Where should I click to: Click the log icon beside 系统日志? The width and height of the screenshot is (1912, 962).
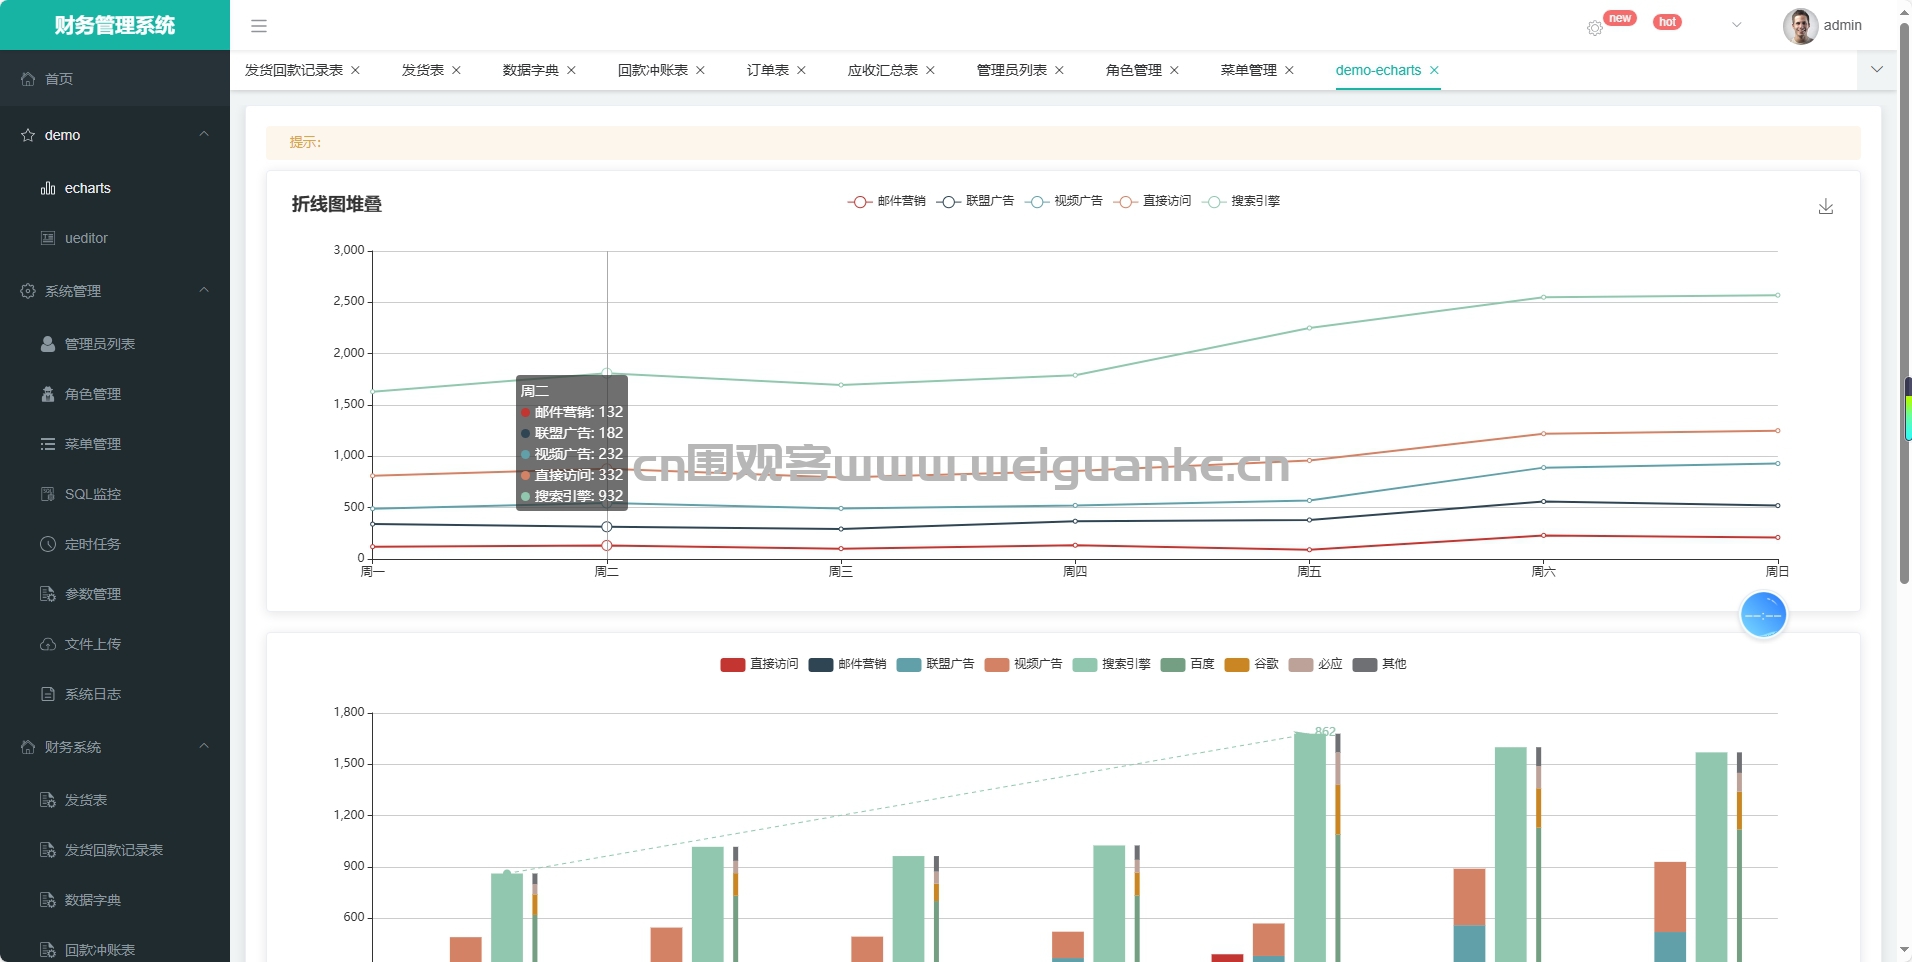pyautogui.click(x=48, y=694)
